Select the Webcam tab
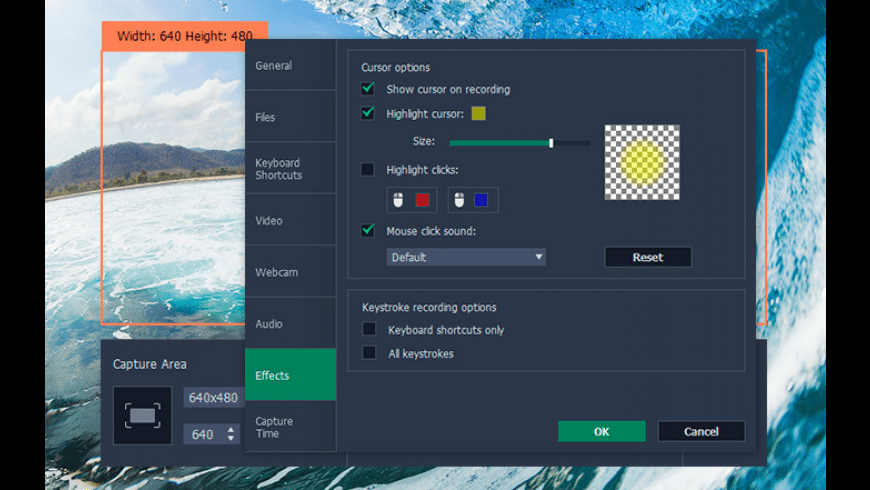This screenshot has width=870, height=490. [290, 271]
